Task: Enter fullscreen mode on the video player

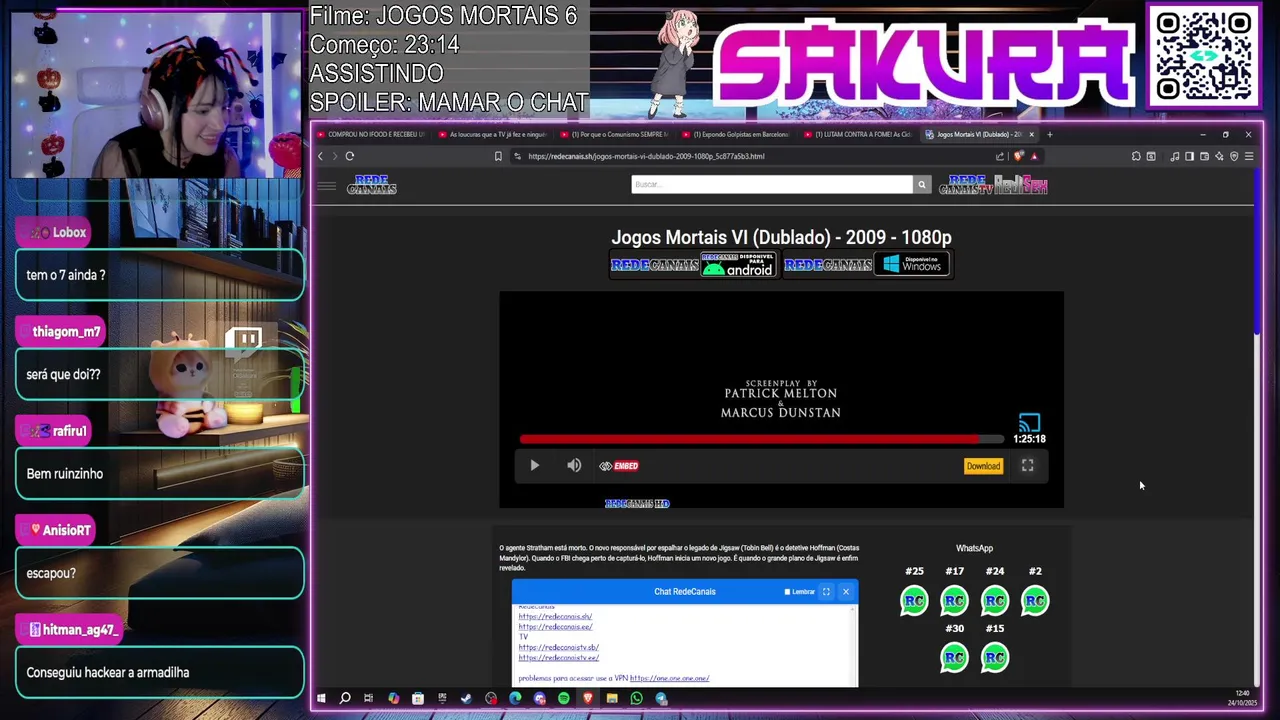Action: (x=1027, y=466)
